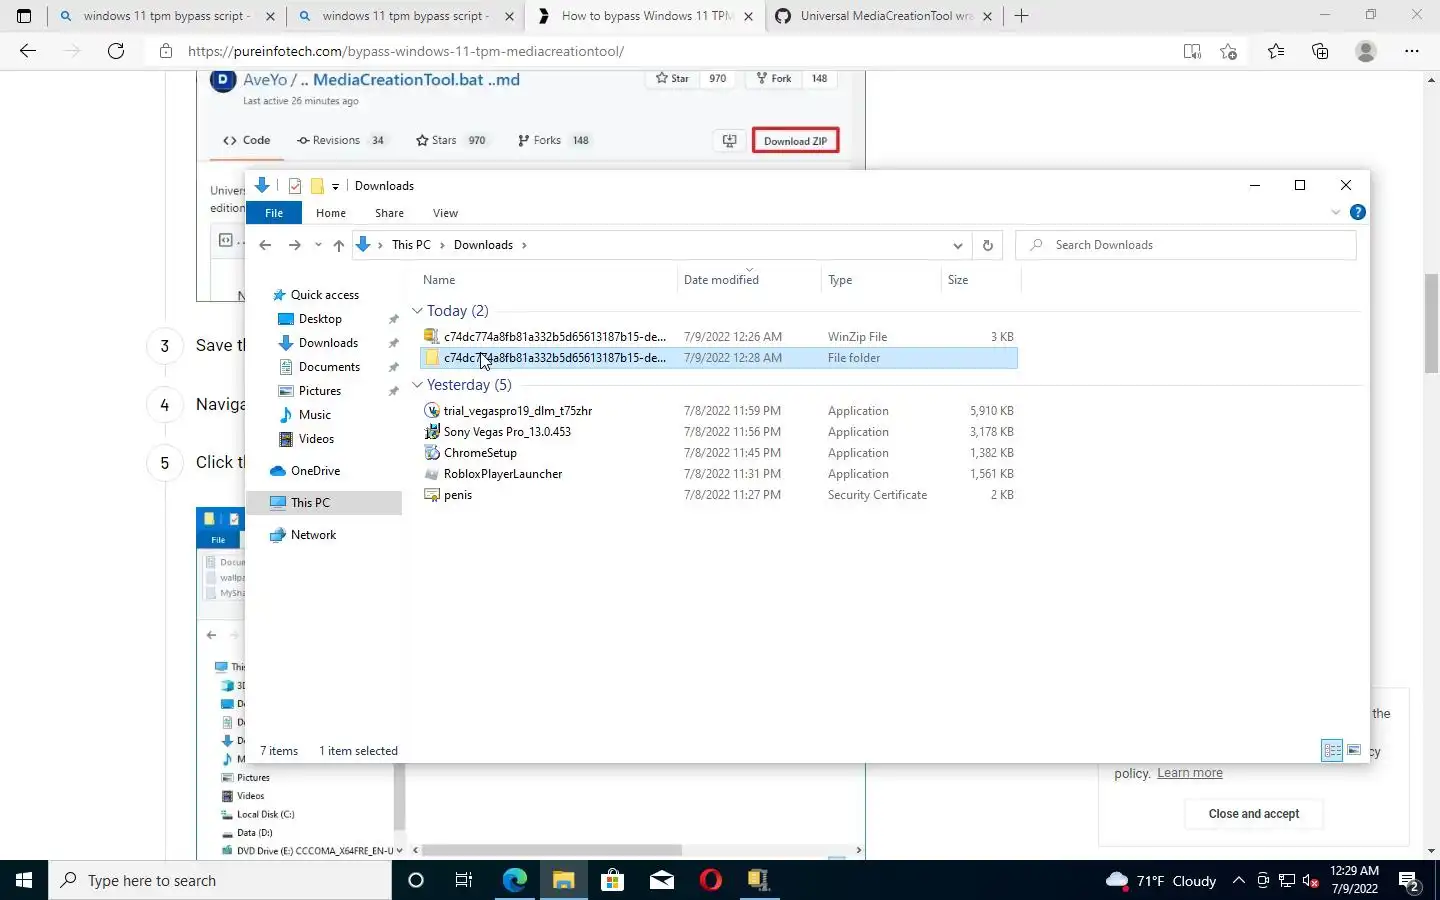Expand path chevron after Downloads
The height and width of the screenshot is (900, 1440).
(524, 245)
